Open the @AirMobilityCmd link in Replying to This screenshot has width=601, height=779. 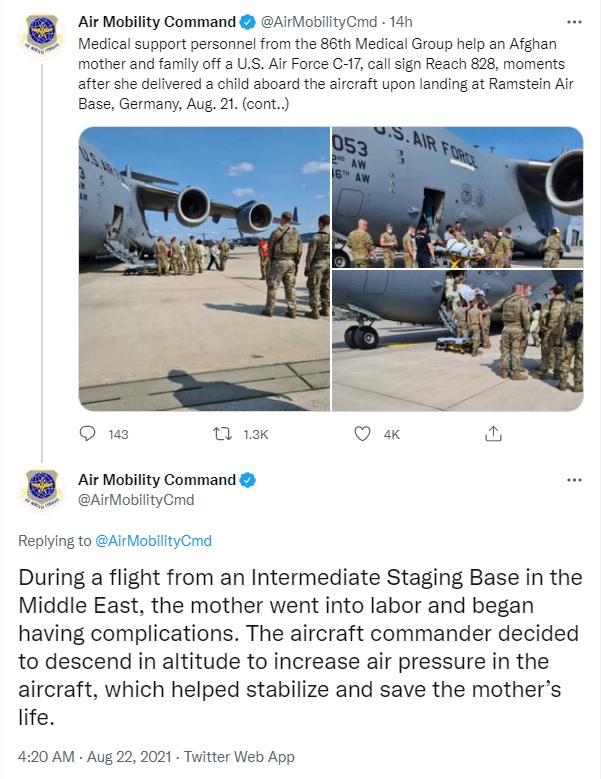click(153, 541)
